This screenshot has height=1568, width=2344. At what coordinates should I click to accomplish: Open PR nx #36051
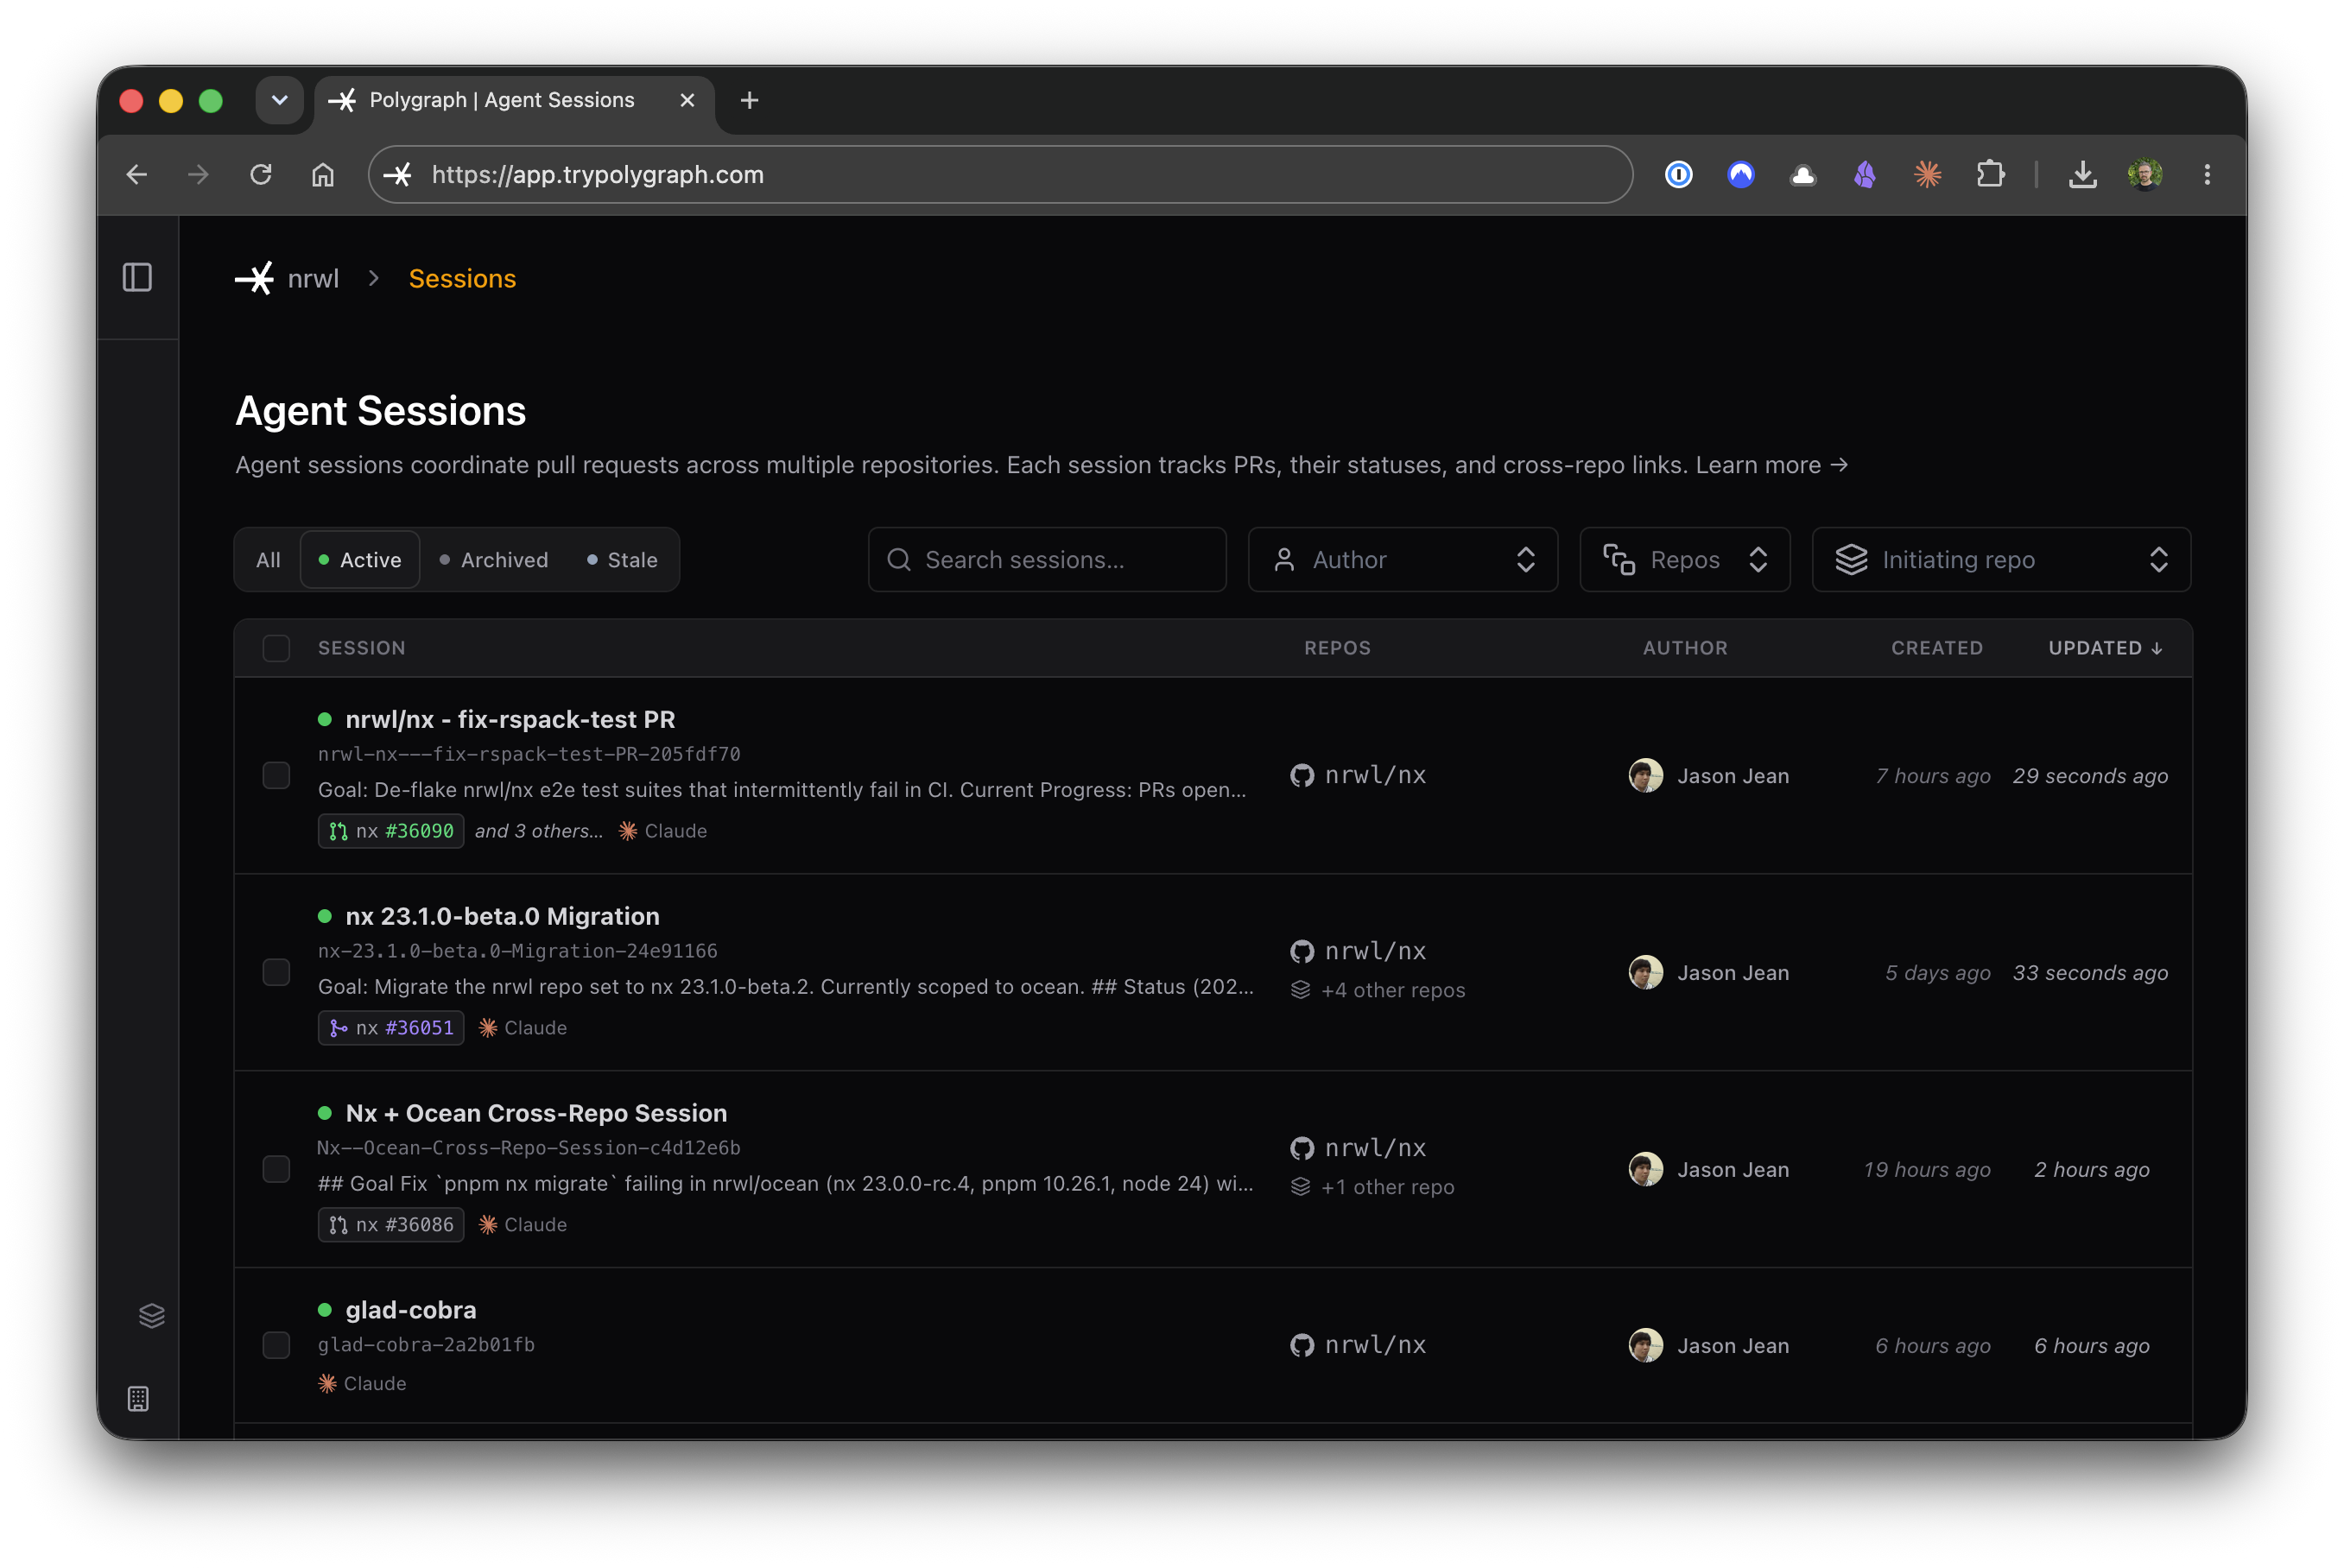pyautogui.click(x=391, y=1028)
